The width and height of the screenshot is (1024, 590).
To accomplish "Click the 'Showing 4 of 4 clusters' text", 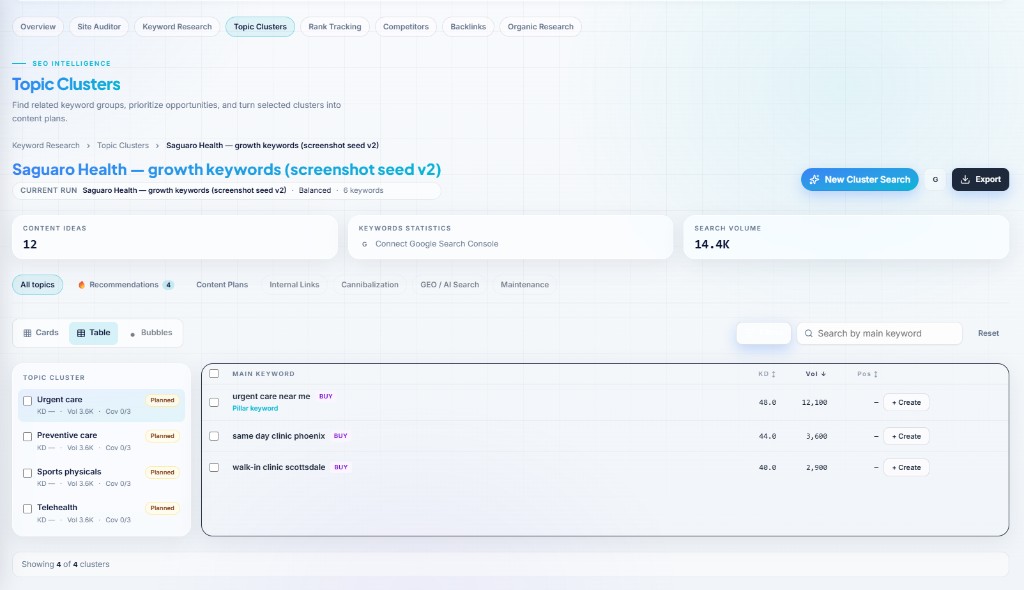I will point(65,565).
